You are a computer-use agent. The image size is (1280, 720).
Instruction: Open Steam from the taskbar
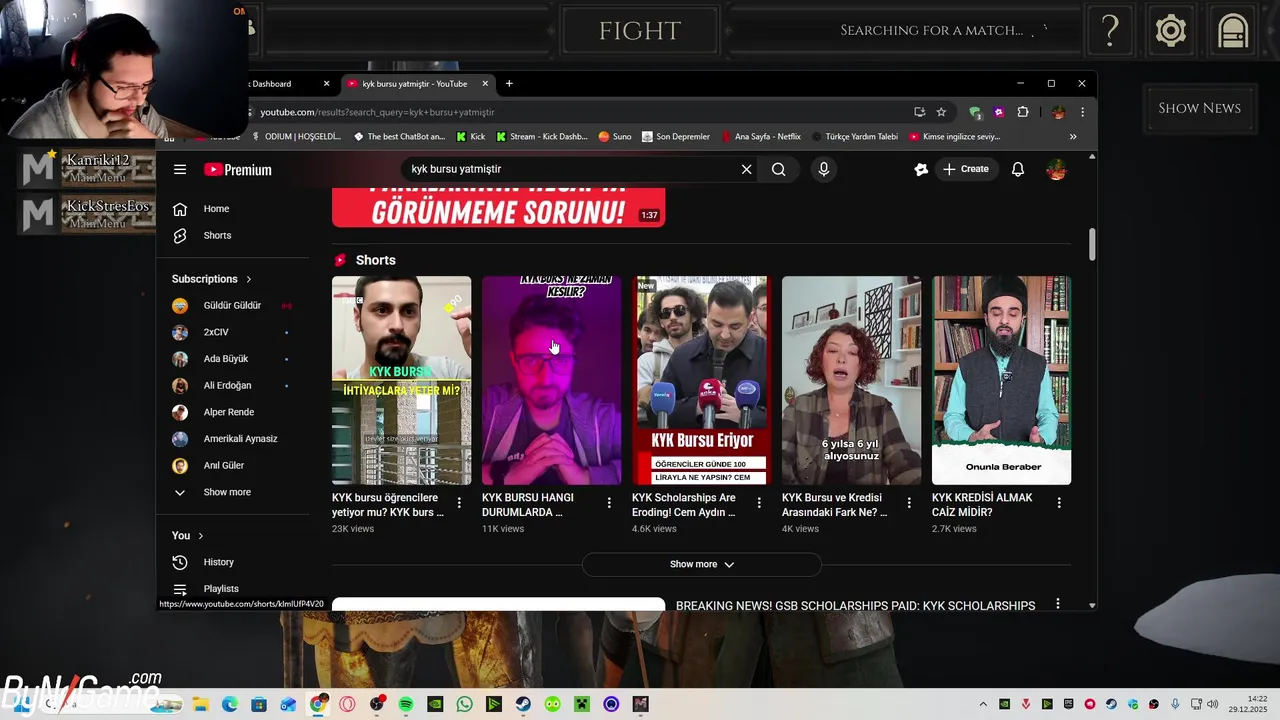click(523, 704)
